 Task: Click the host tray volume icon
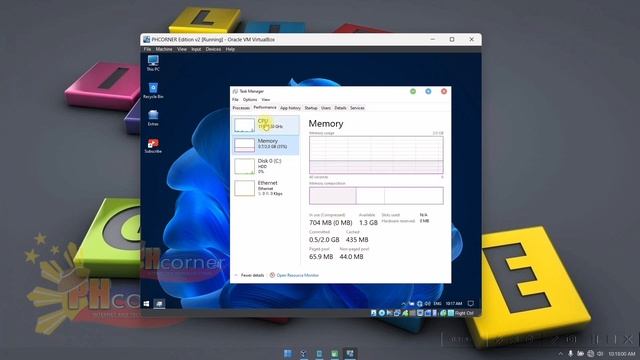[x=600, y=353]
